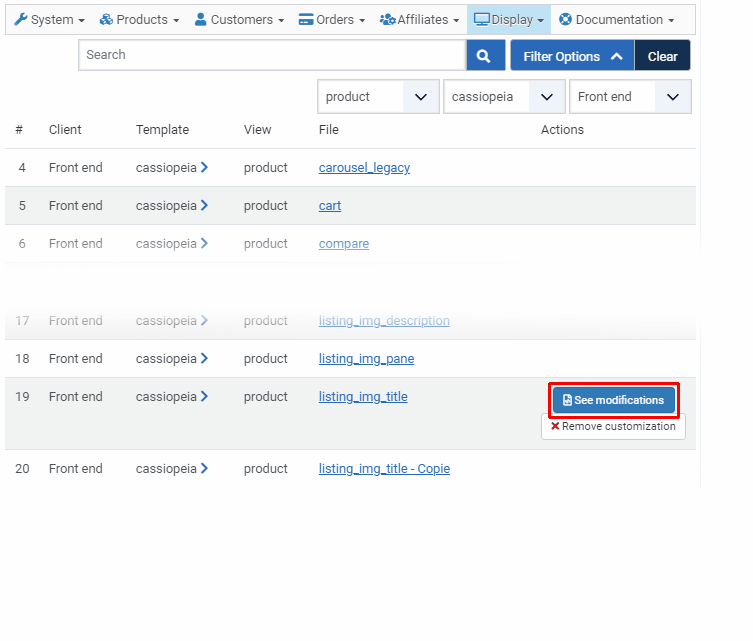Open the carousel_legacy file link
753x641 pixels.
(364, 168)
